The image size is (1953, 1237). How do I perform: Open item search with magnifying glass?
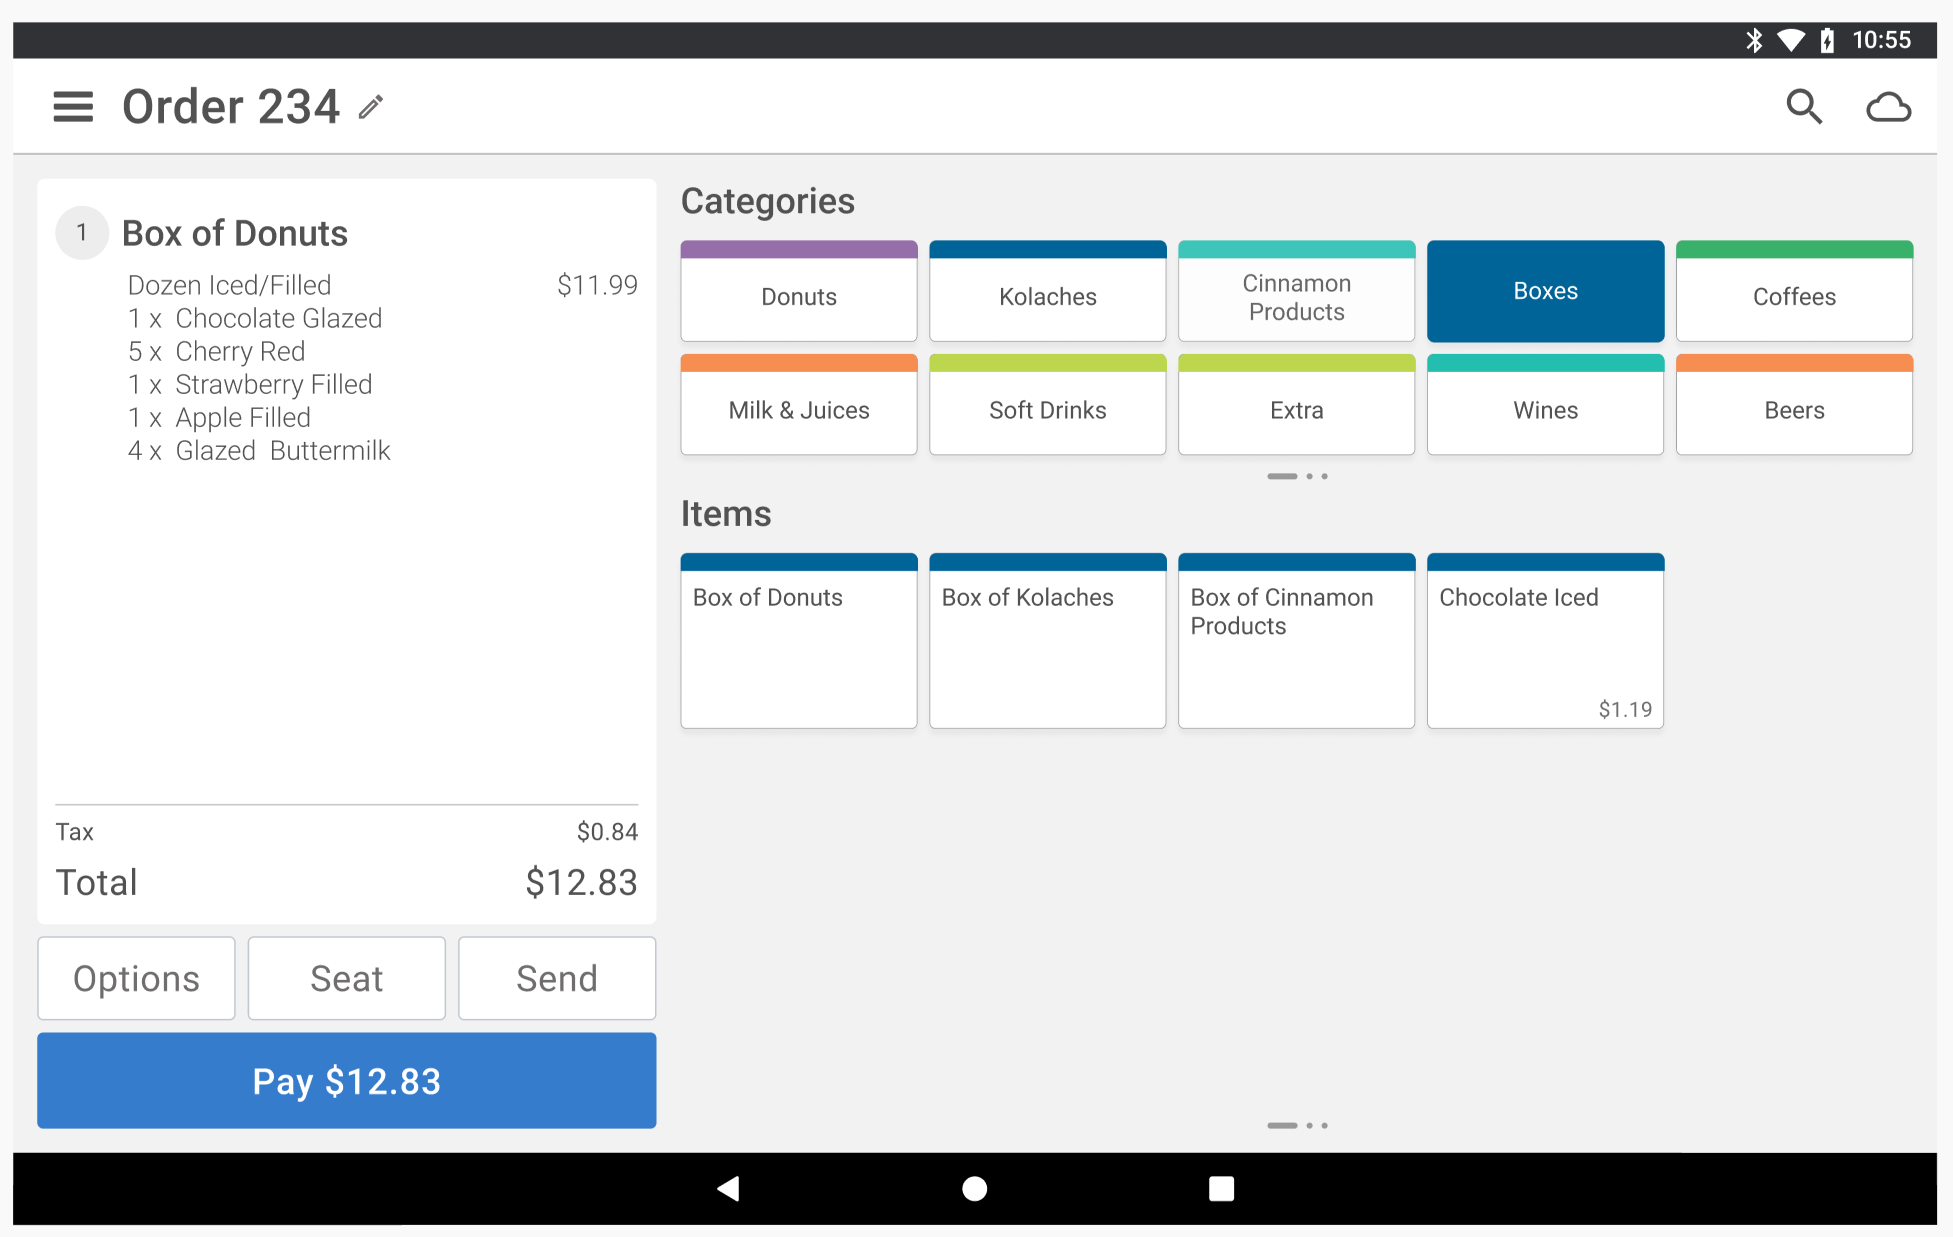1804,106
